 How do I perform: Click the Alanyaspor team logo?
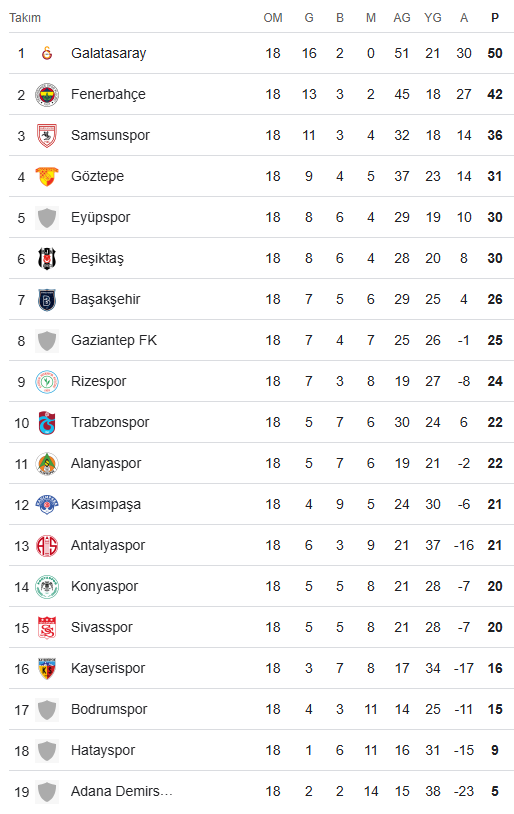click(47, 464)
